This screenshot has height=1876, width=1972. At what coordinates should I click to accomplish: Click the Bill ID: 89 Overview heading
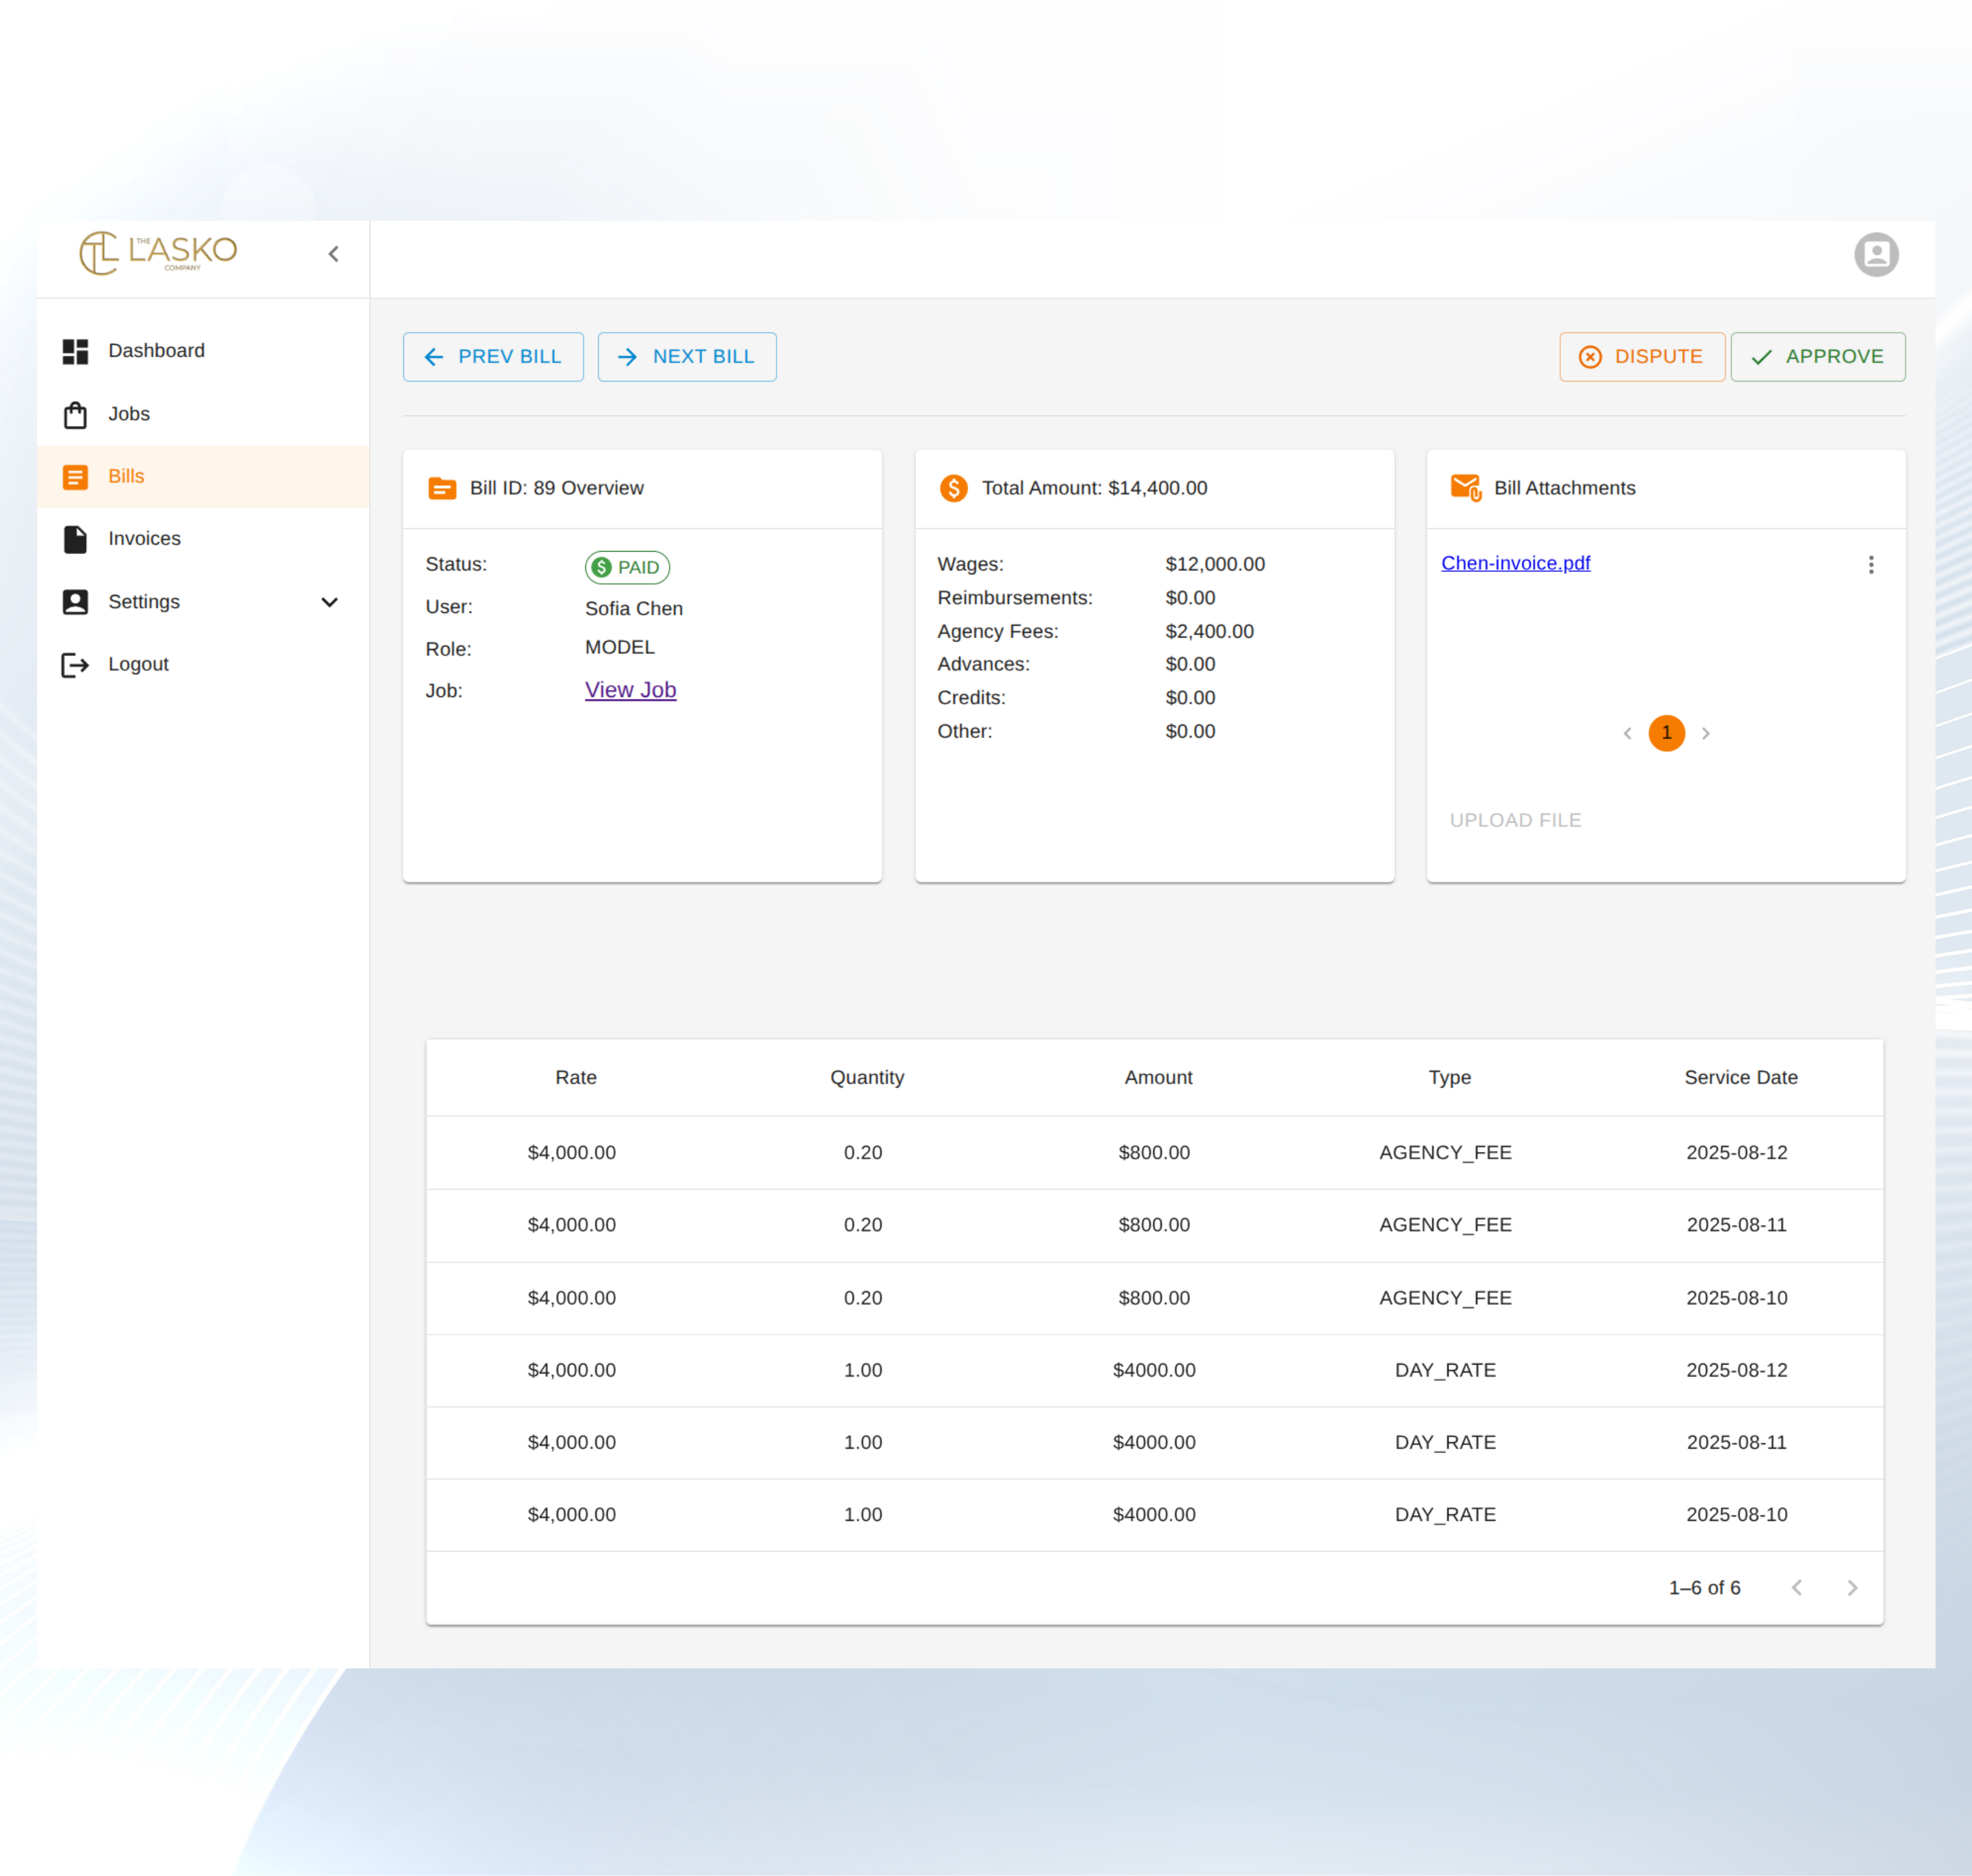pos(557,488)
